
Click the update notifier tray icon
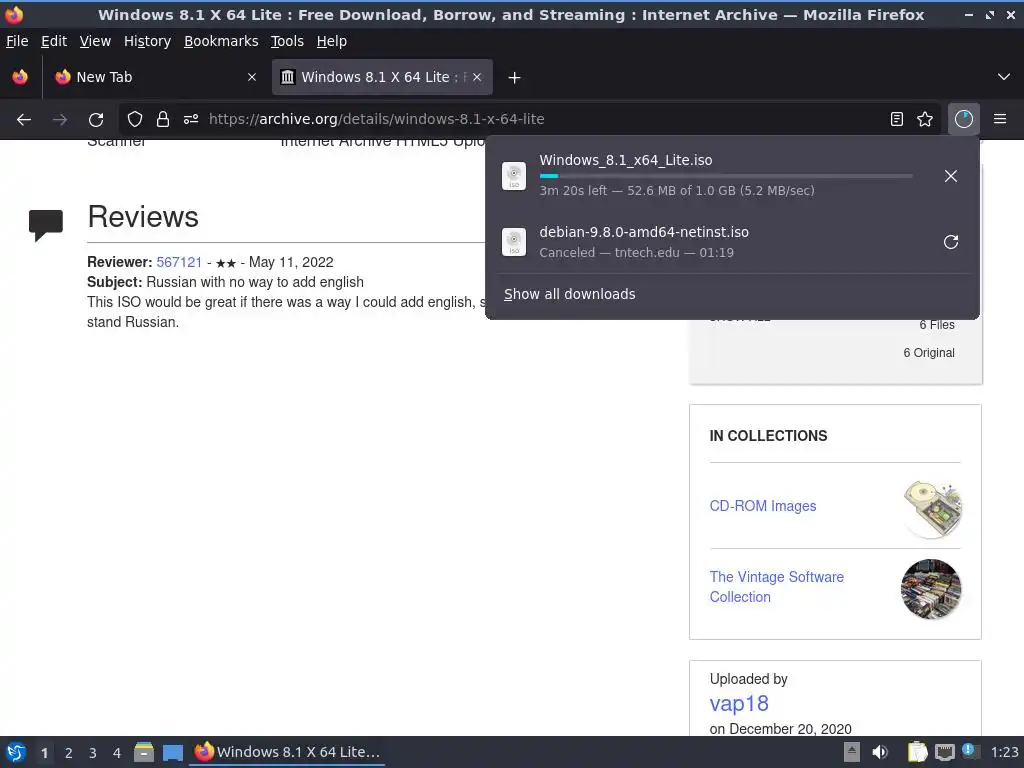tap(969, 751)
